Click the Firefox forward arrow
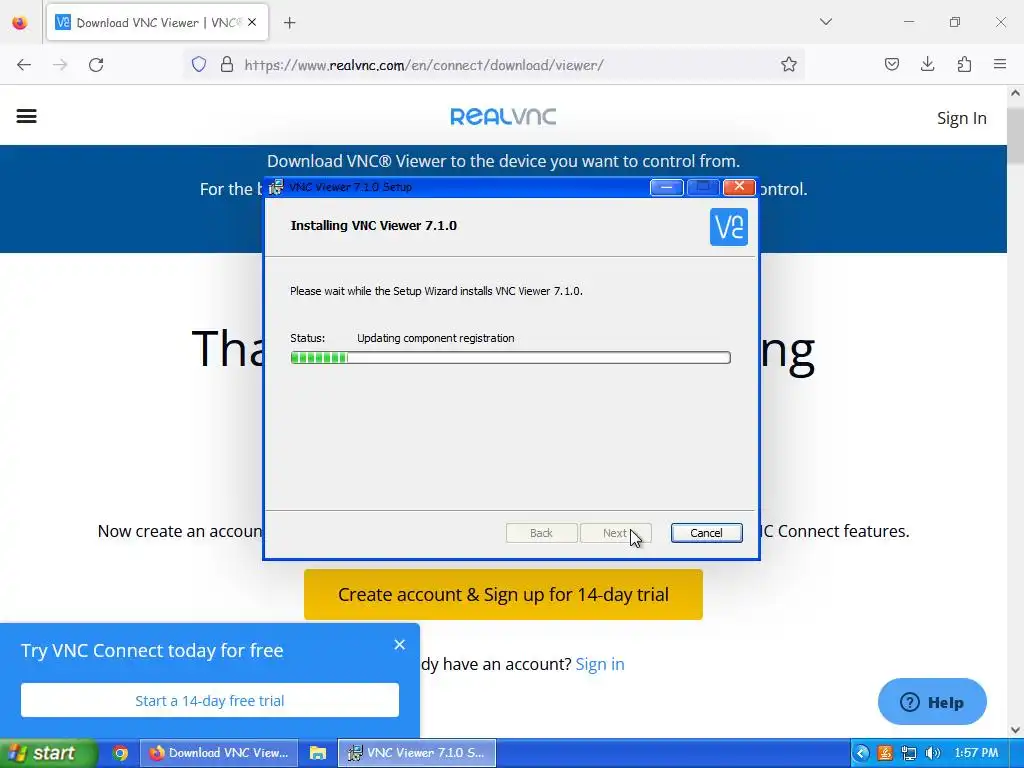The width and height of the screenshot is (1024, 768). [60, 65]
